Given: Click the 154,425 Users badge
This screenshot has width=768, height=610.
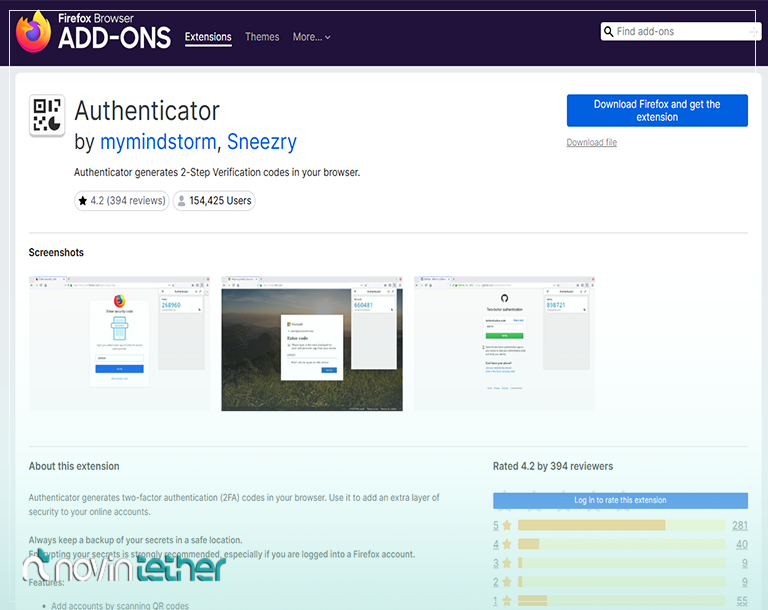Looking at the screenshot, I should tap(214, 201).
